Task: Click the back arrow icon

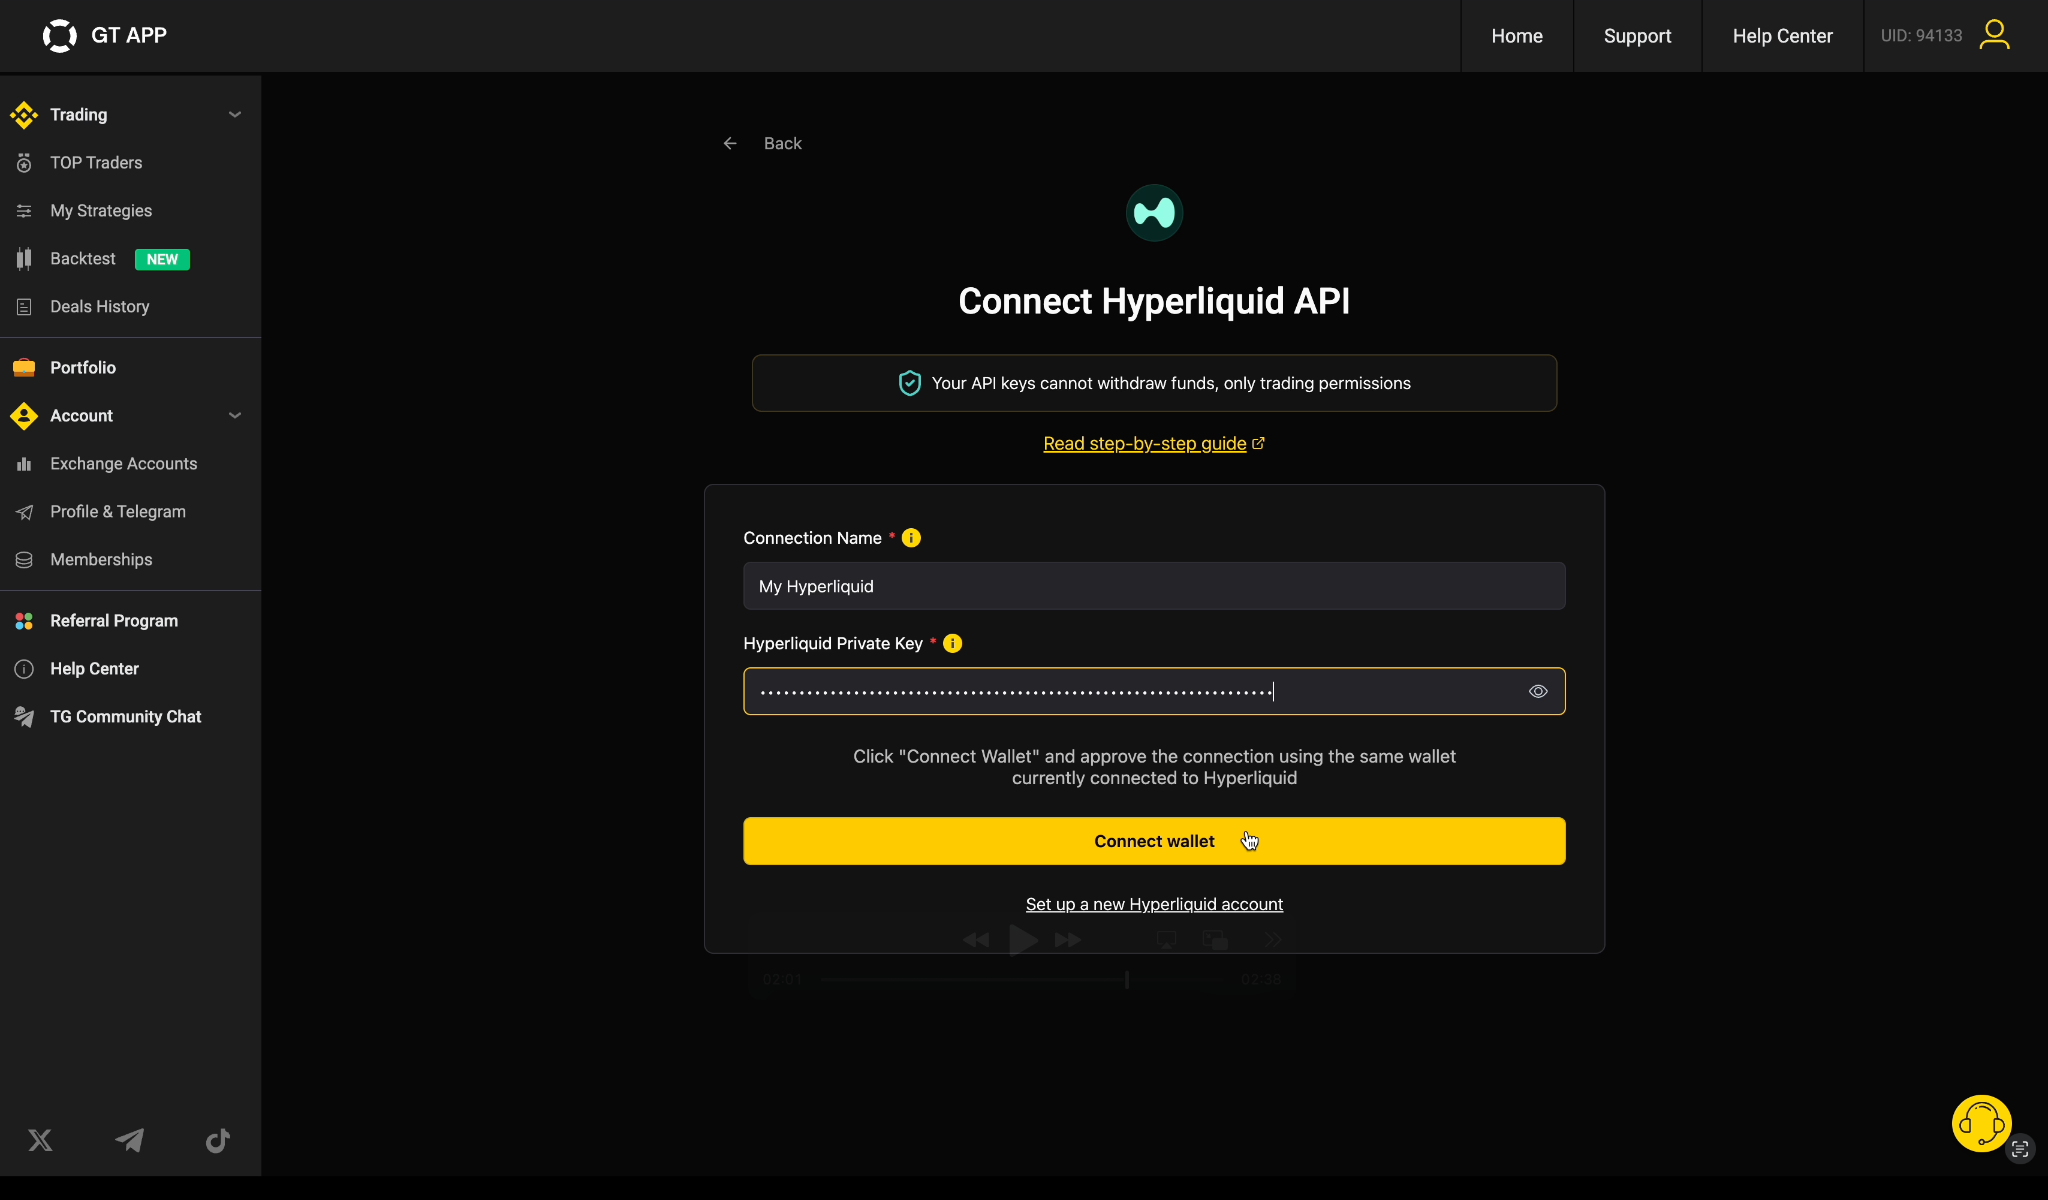Action: point(730,143)
